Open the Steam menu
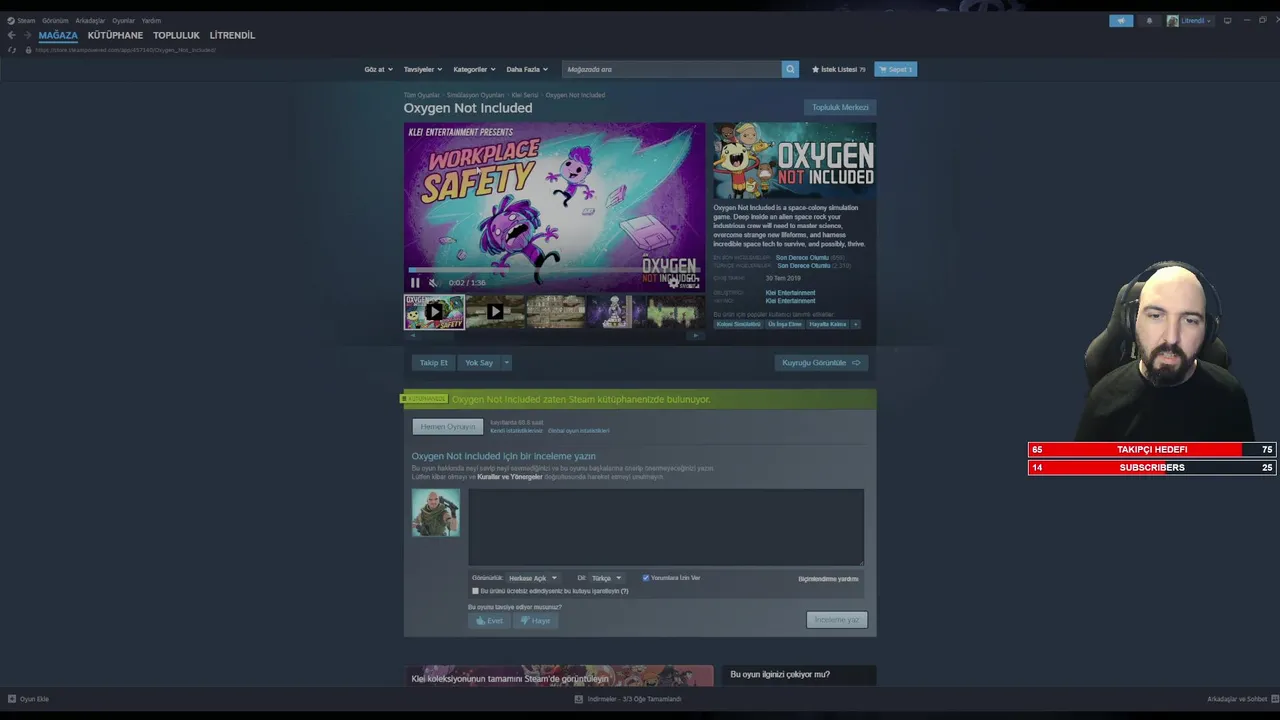 [x=21, y=20]
